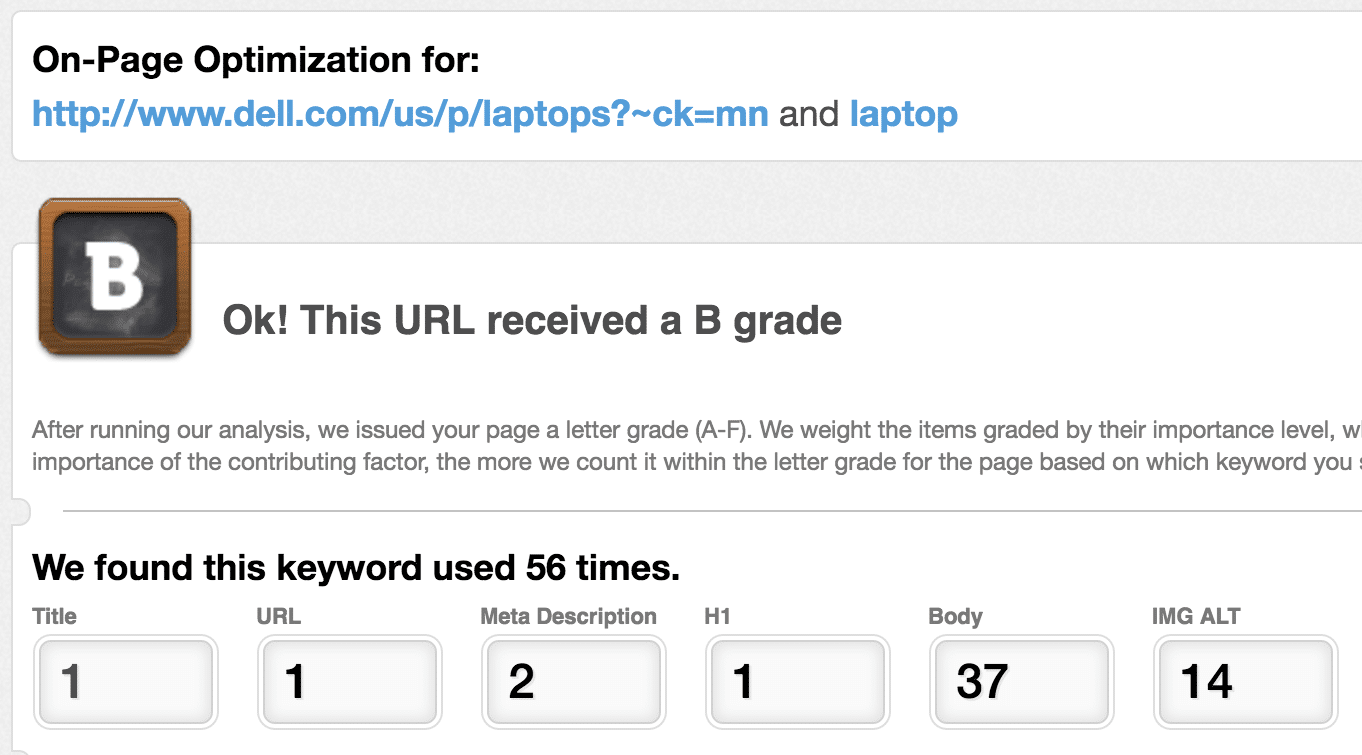Switch to the keyword usage section
Screen dimensions: 1362x755
tap(355, 567)
